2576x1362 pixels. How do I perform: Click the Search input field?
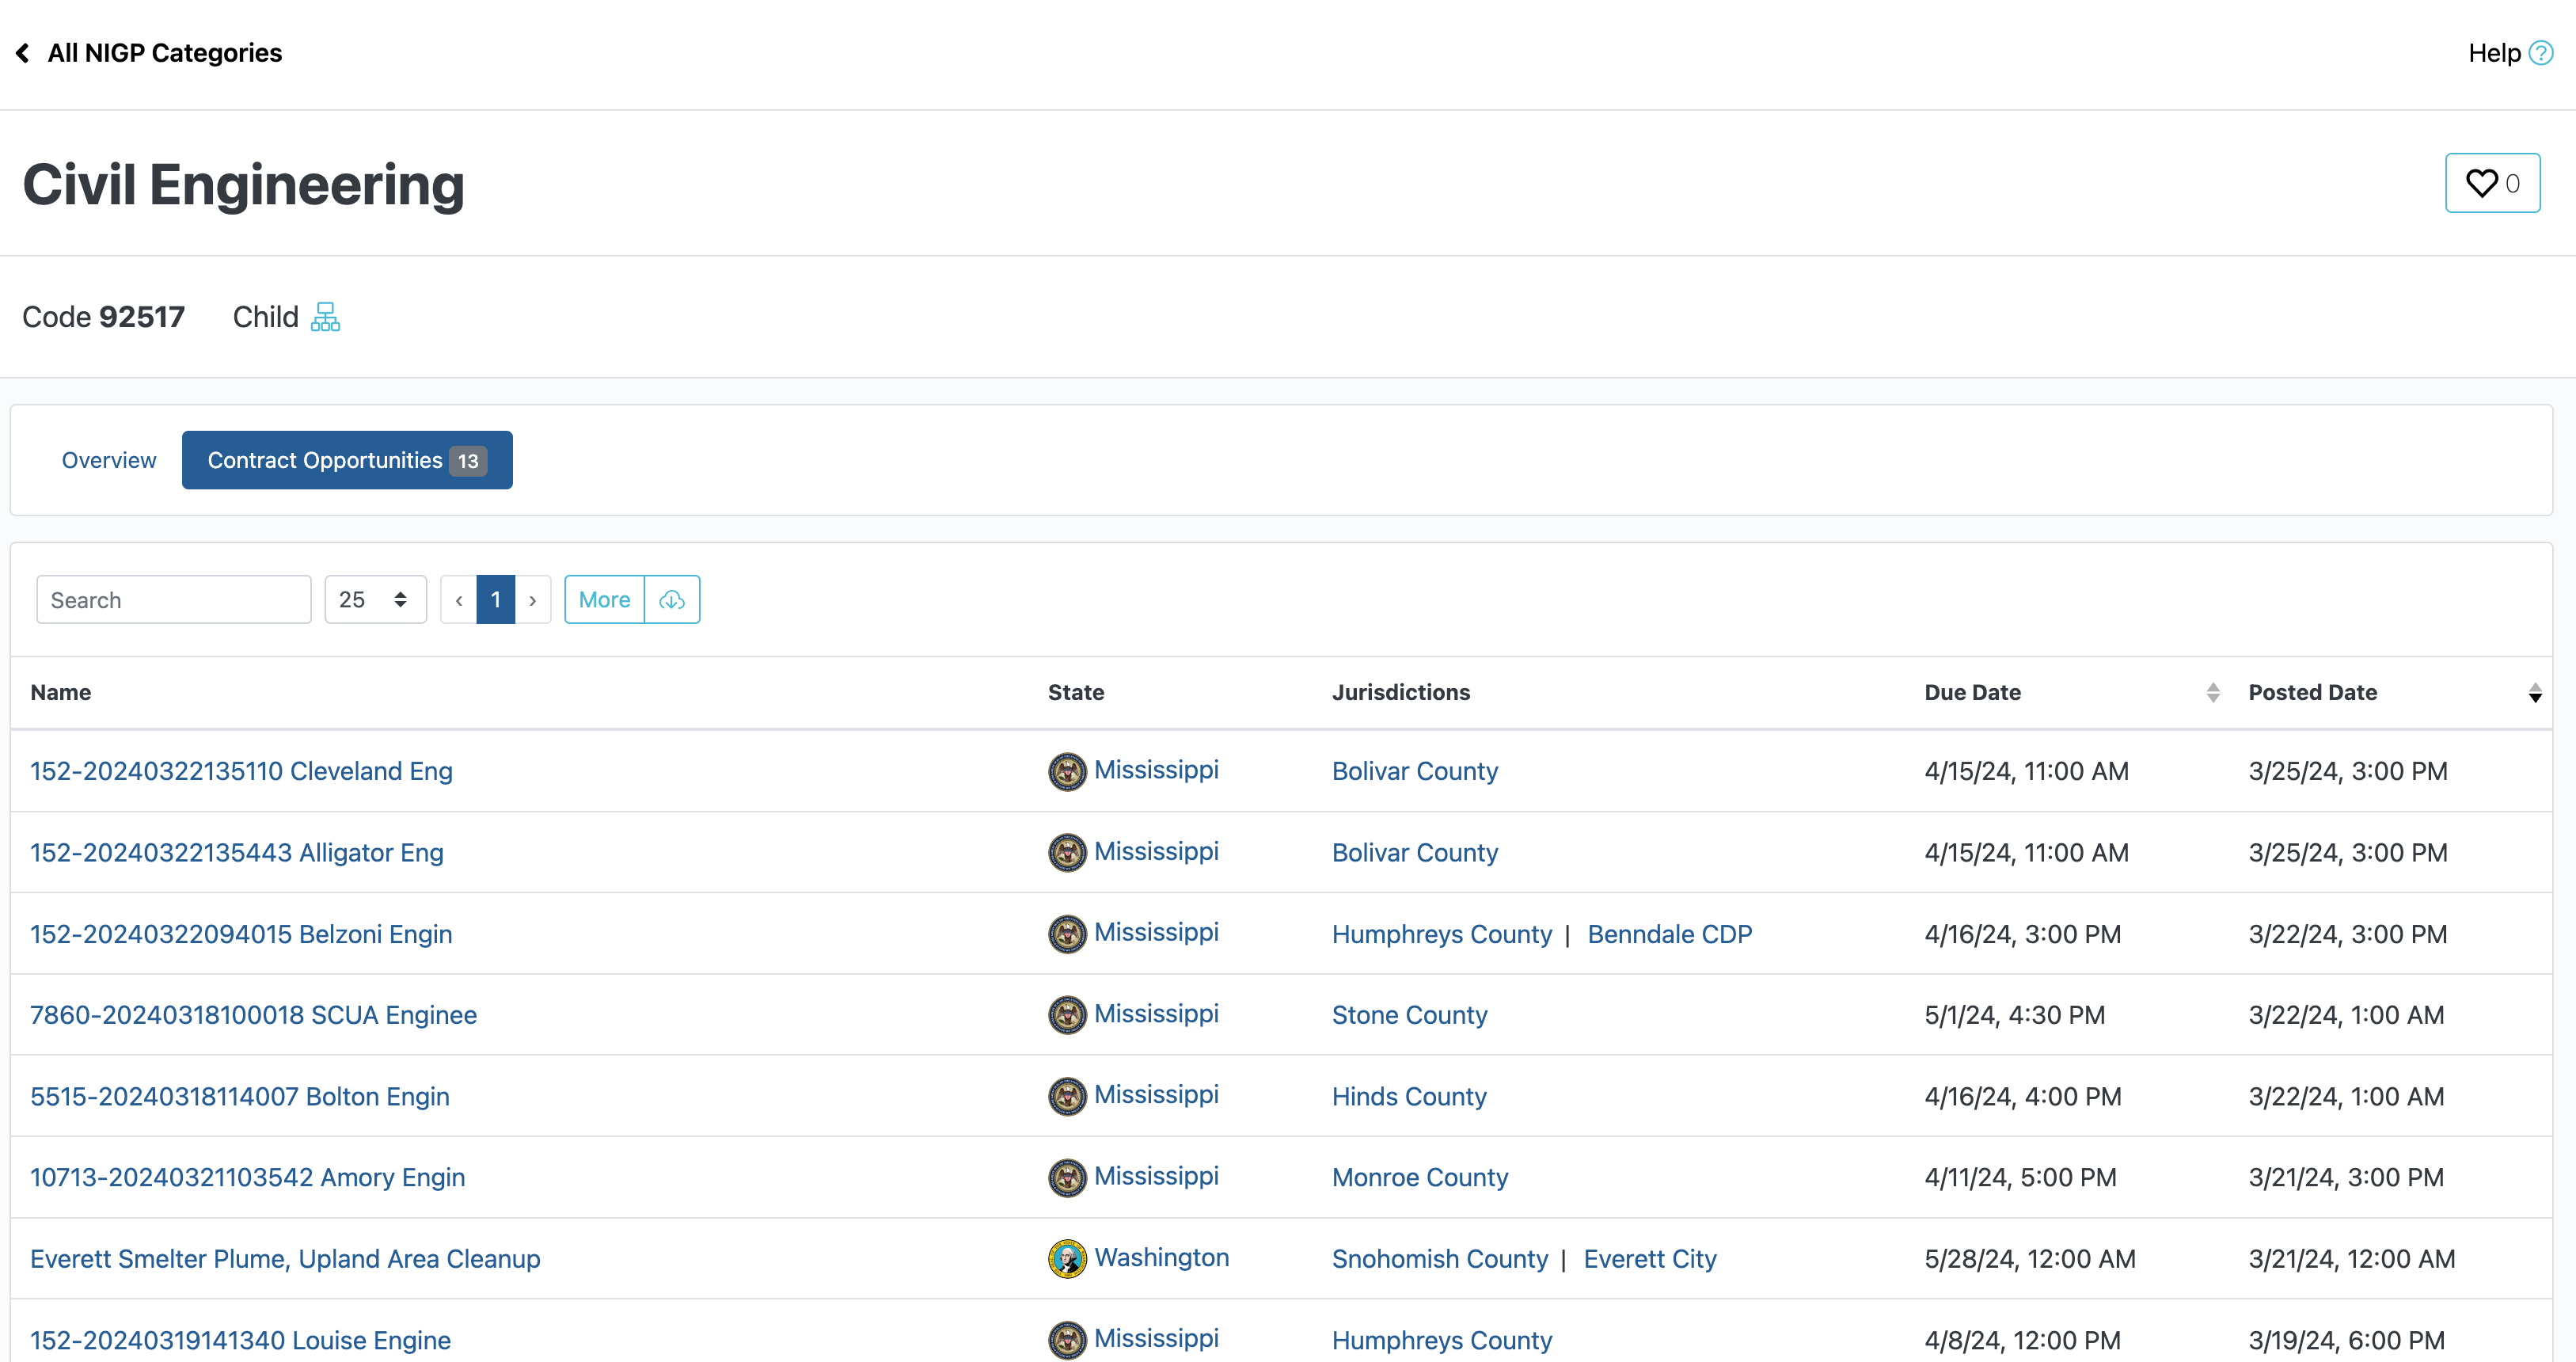(174, 600)
